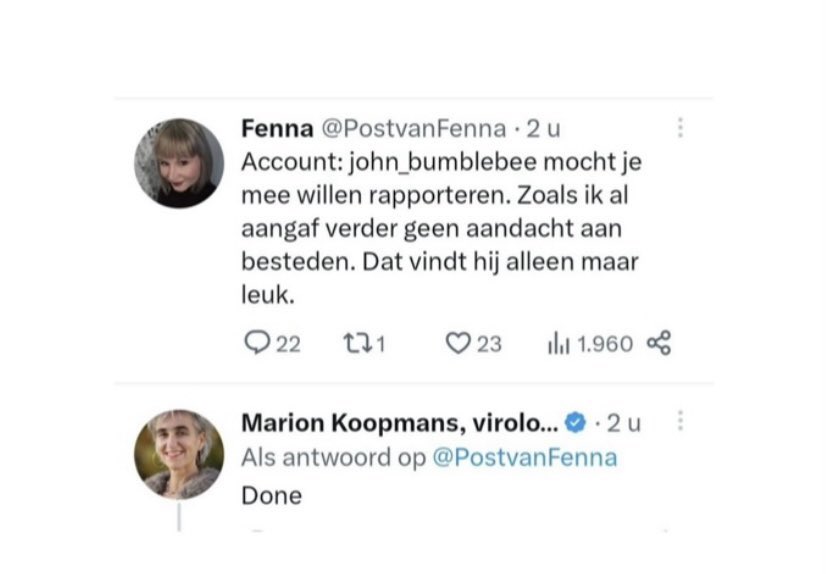
Task: Share Fenna's post using the share icon
Action: coord(658,344)
